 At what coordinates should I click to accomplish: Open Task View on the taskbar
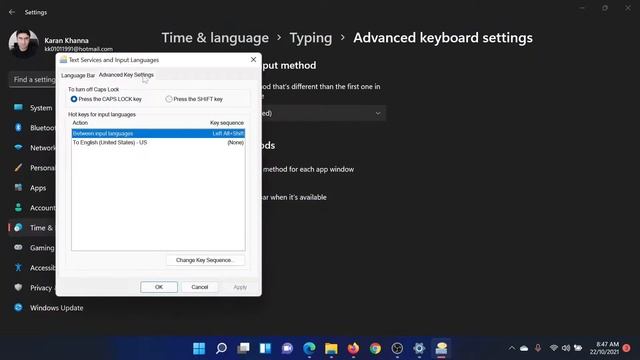pyautogui.click(x=243, y=348)
